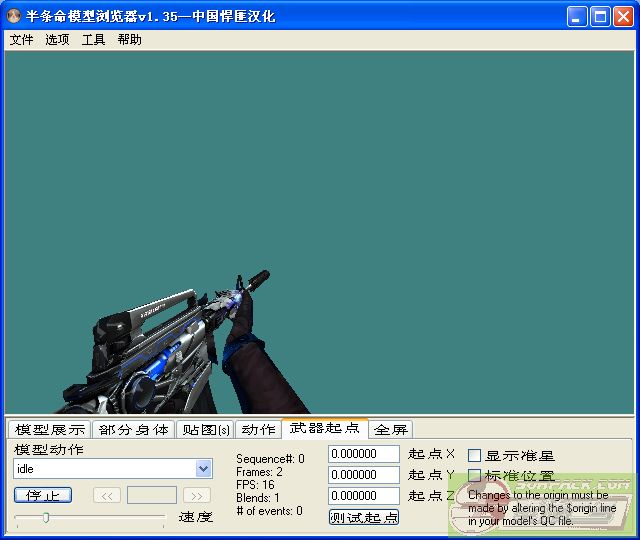Open the 帮助 menu
Viewport: 640px width, 540px height.
[x=129, y=40]
